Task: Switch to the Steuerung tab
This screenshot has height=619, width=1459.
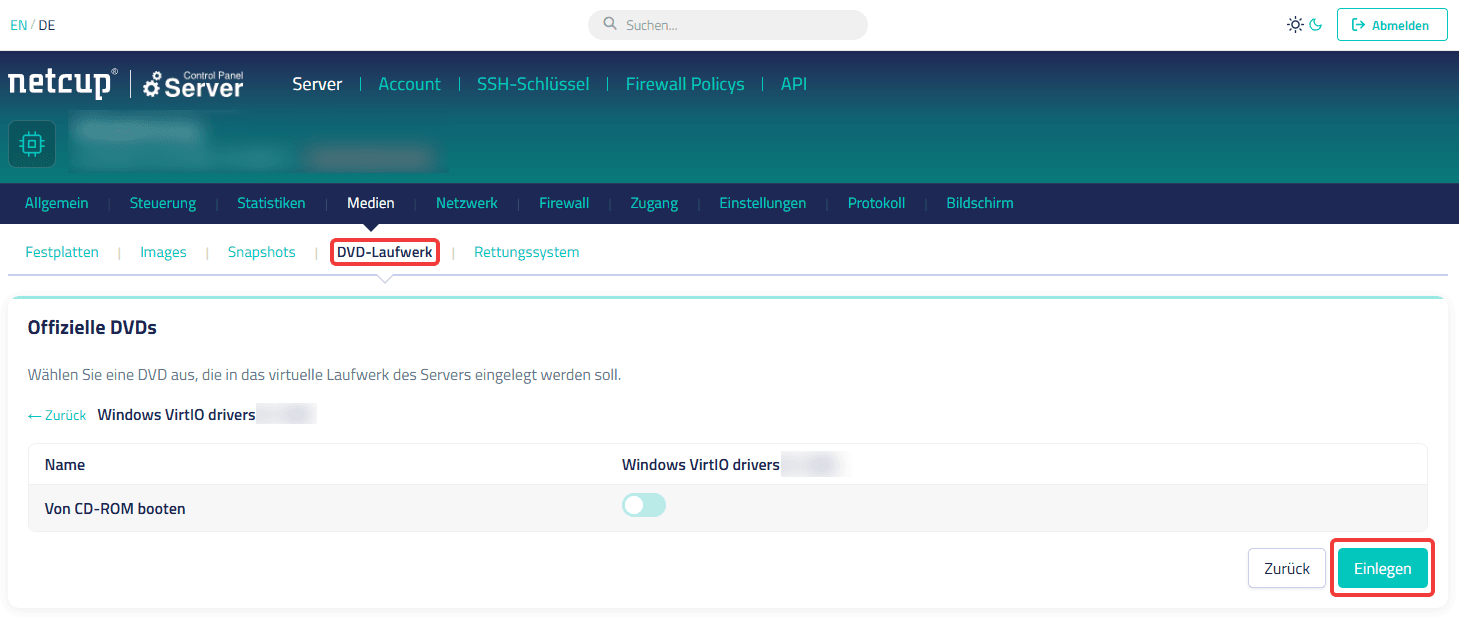Action: pos(163,203)
